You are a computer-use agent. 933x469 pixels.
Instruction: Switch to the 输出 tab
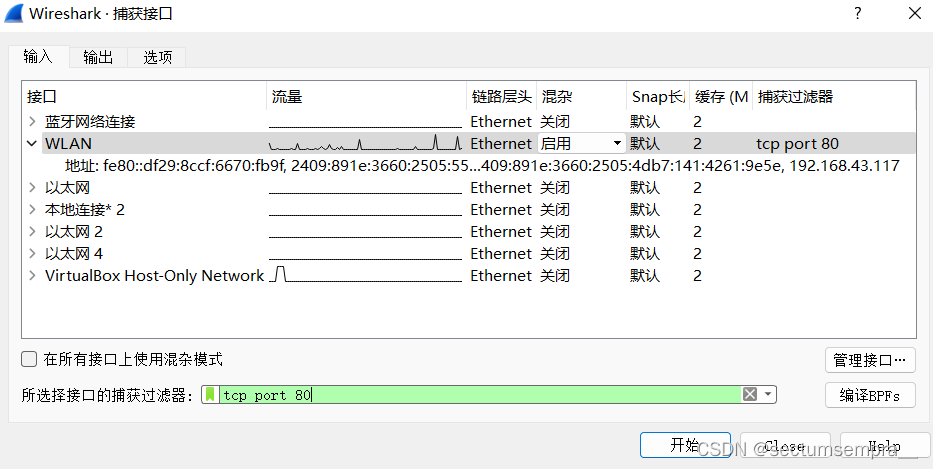point(98,57)
